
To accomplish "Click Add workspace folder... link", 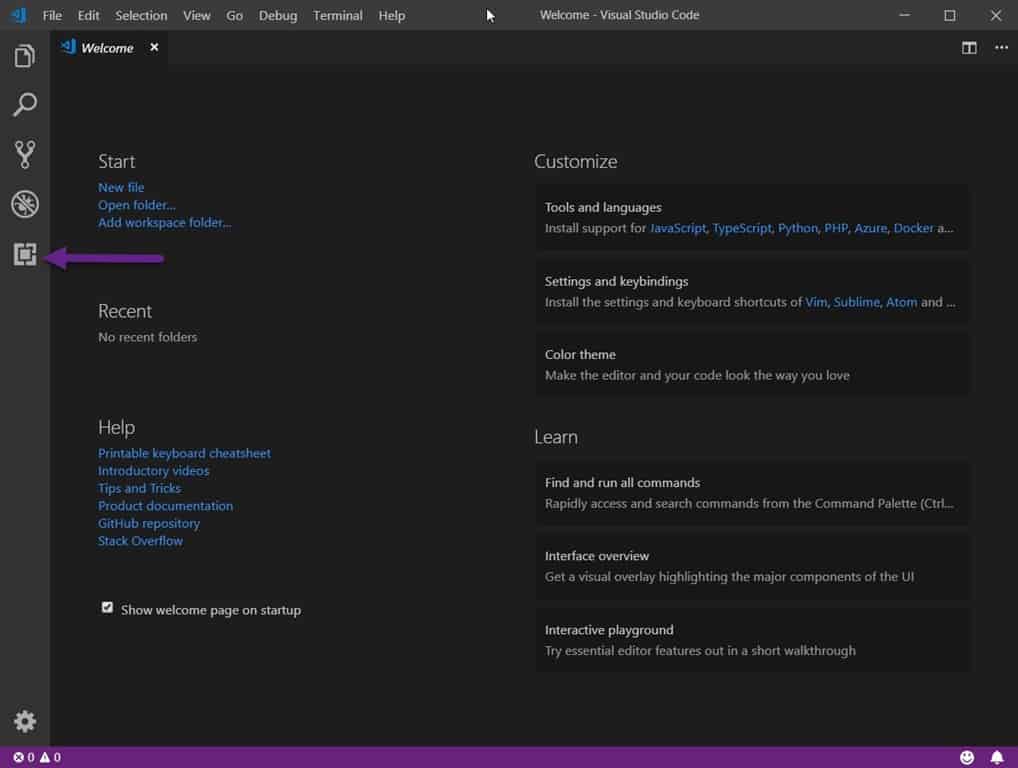I will [x=164, y=223].
